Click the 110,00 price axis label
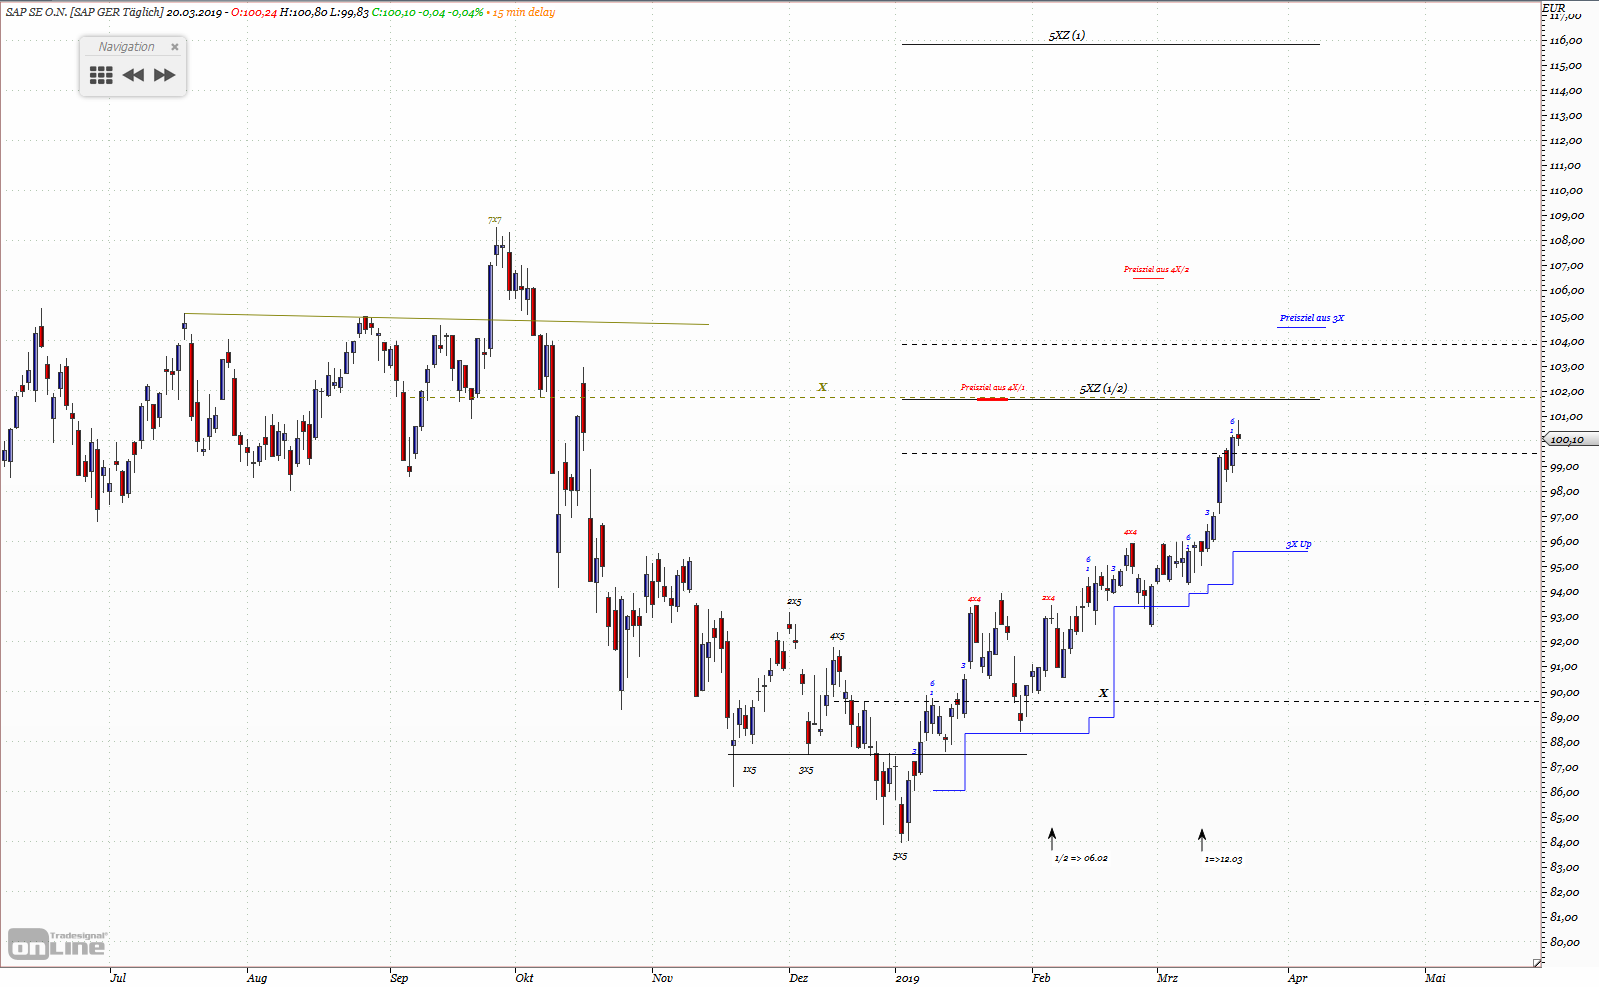 [1566, 190]
